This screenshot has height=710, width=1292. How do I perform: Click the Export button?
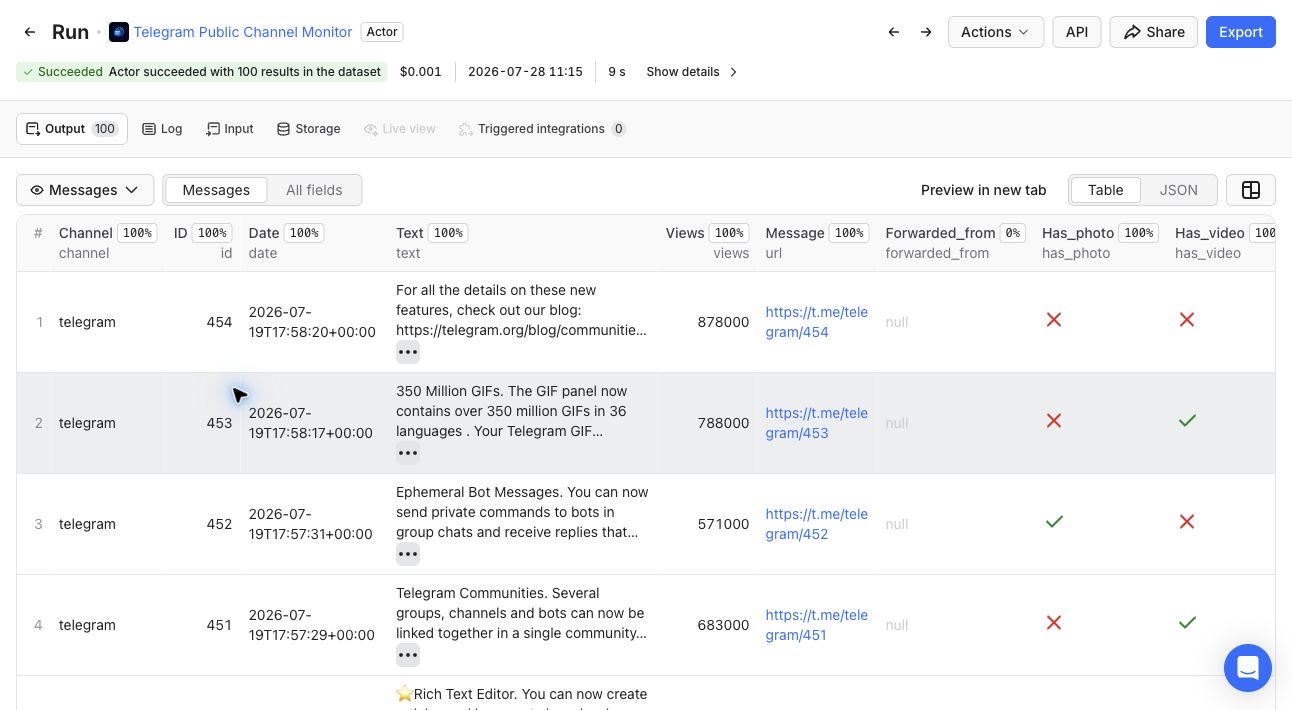[1240, 32]
